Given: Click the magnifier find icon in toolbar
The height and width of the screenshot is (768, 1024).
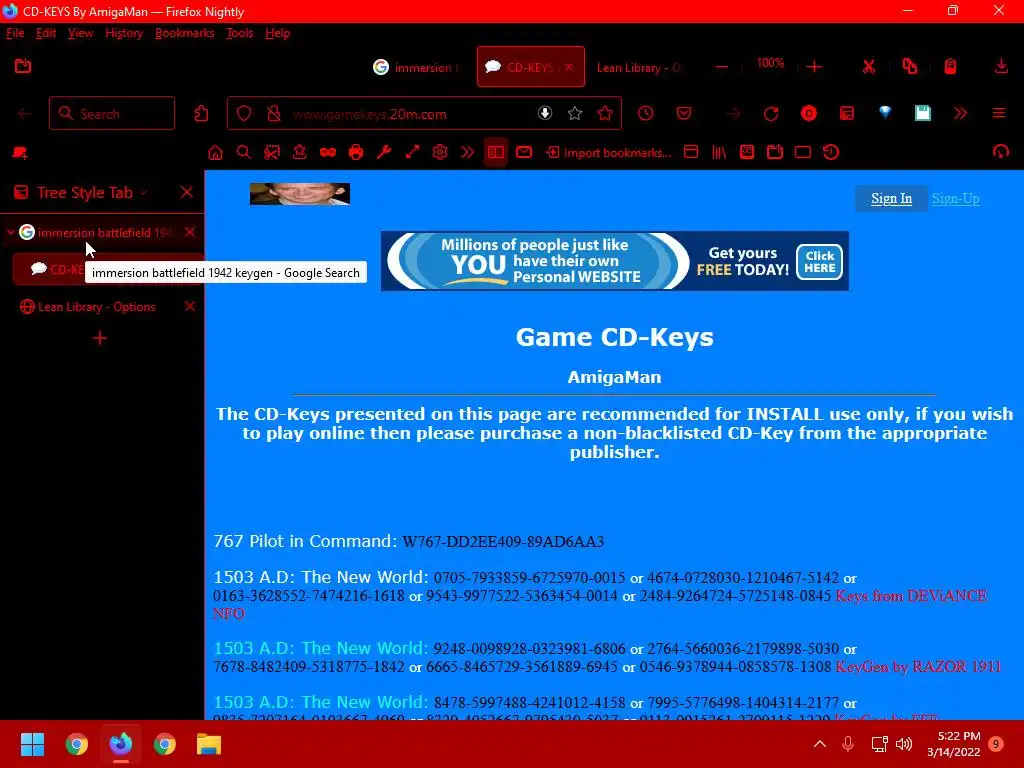Looking at the screenshot, I should 244,153.
